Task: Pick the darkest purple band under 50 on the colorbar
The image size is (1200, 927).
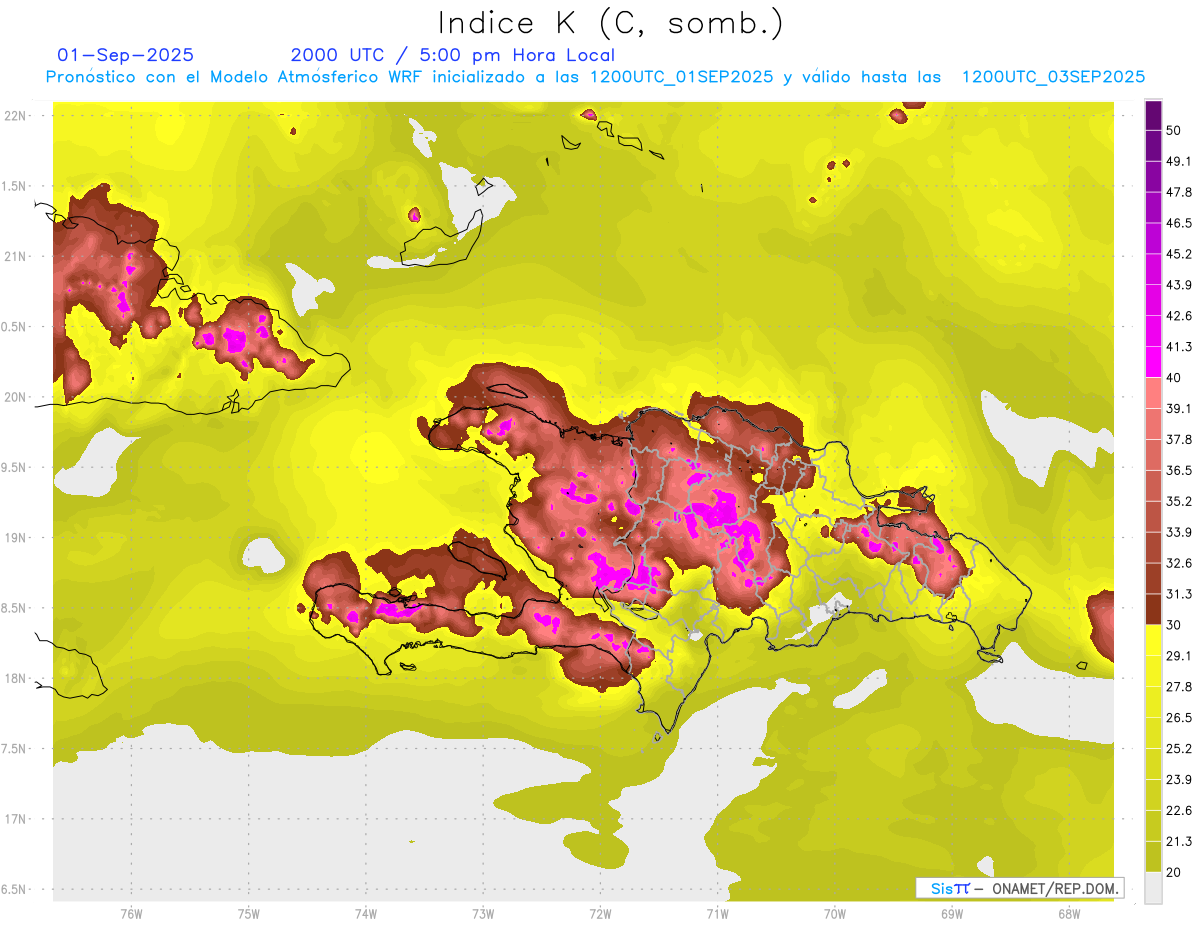Action: (1153, 116)
